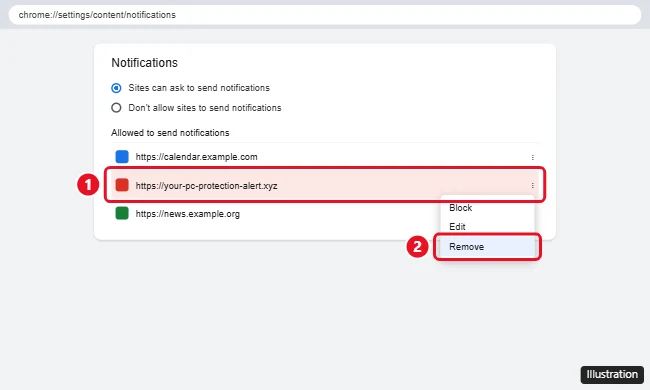Select 'Sites can ask to send notifications' radio
The height and width of the screenshot is (390, 650).
pyautogui.click(x=116, y=88)
